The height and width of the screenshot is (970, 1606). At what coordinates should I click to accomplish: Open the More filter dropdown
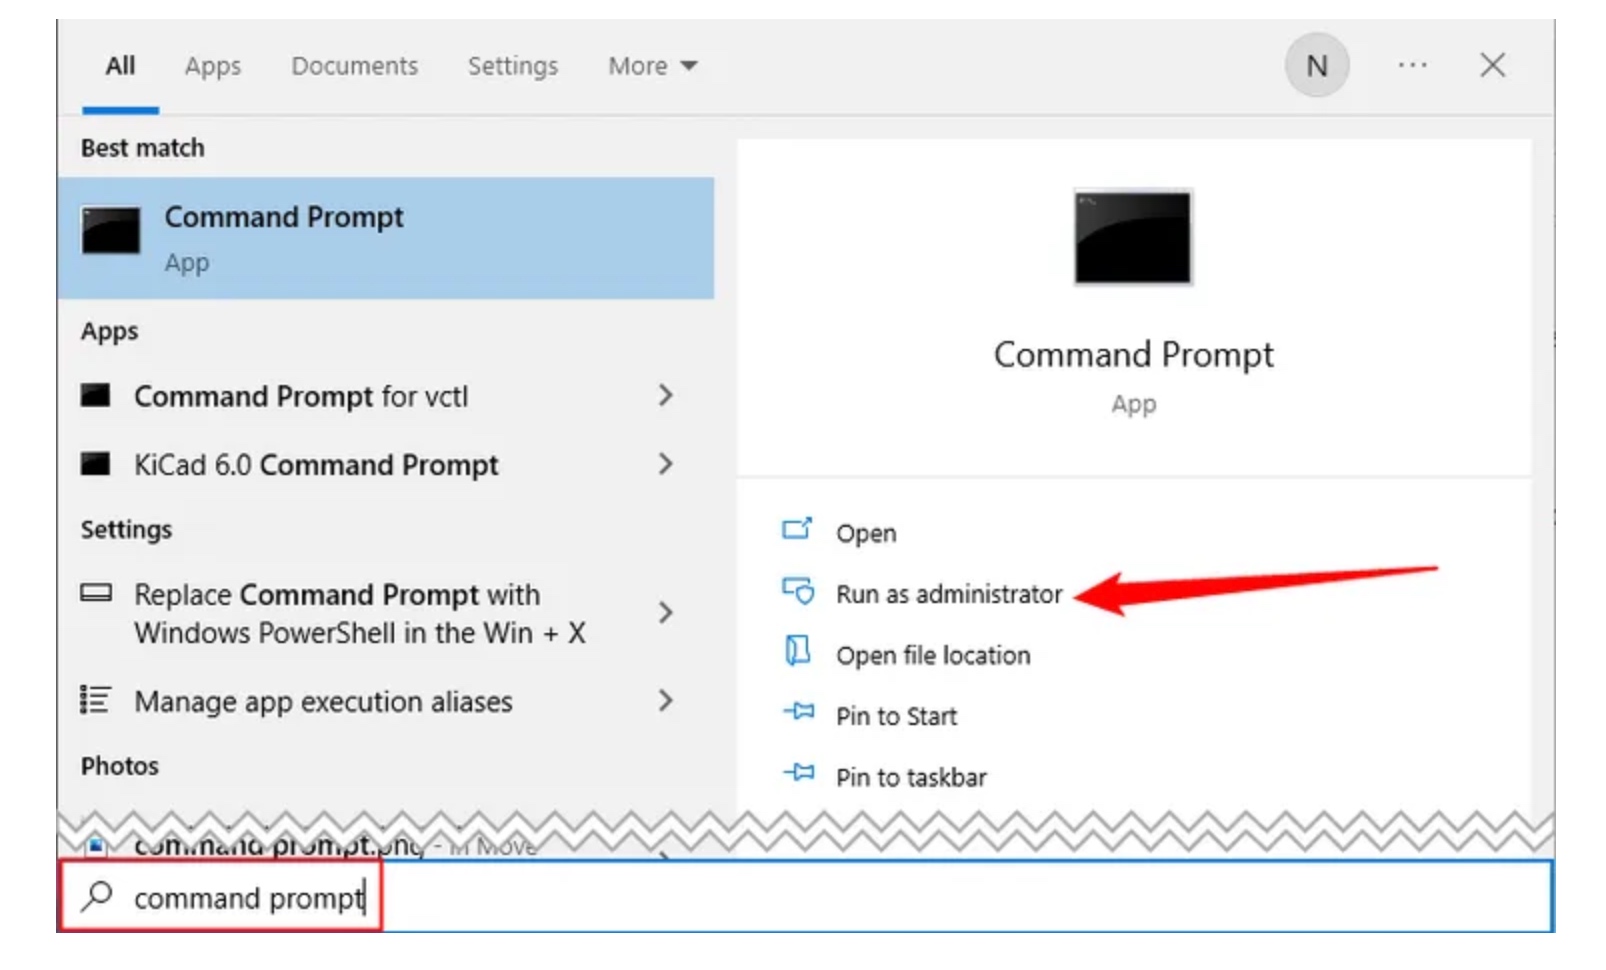[x=652, y=66]
